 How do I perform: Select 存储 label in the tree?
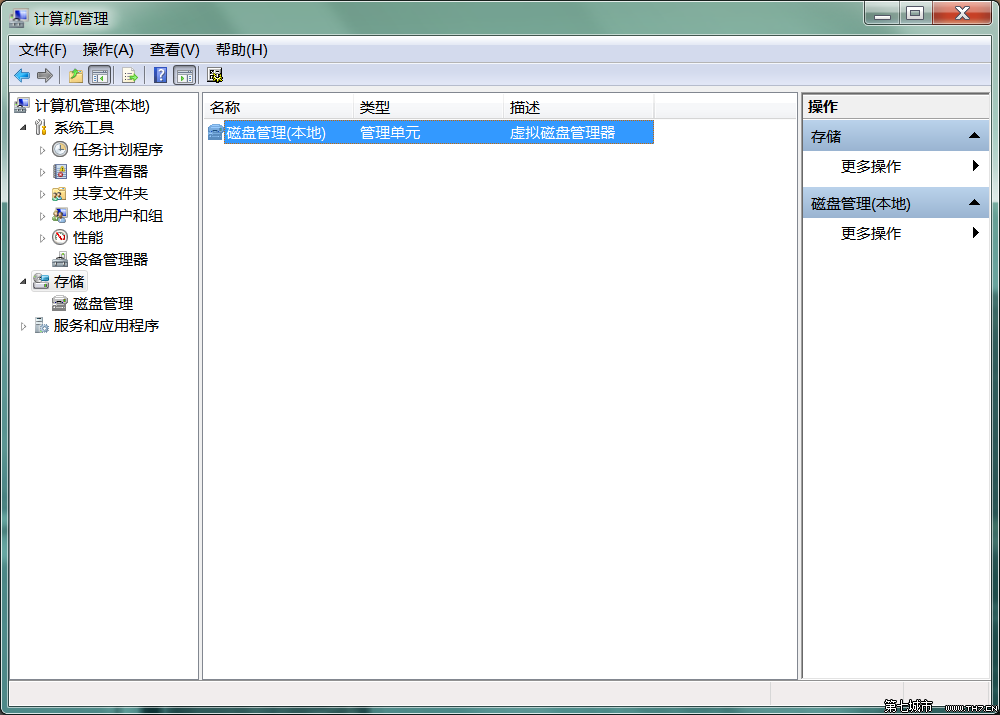coord(69,281)
